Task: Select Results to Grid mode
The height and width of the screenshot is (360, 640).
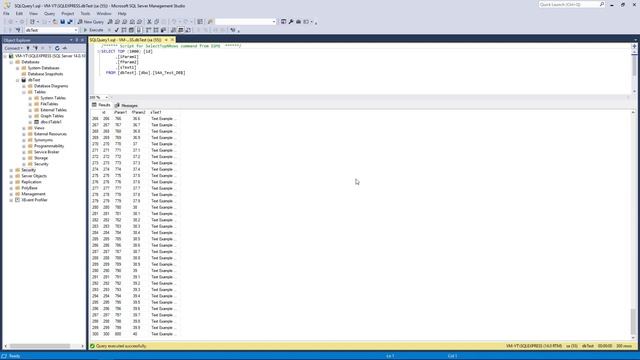Action: pyautogui.click(x=181, y=30)
